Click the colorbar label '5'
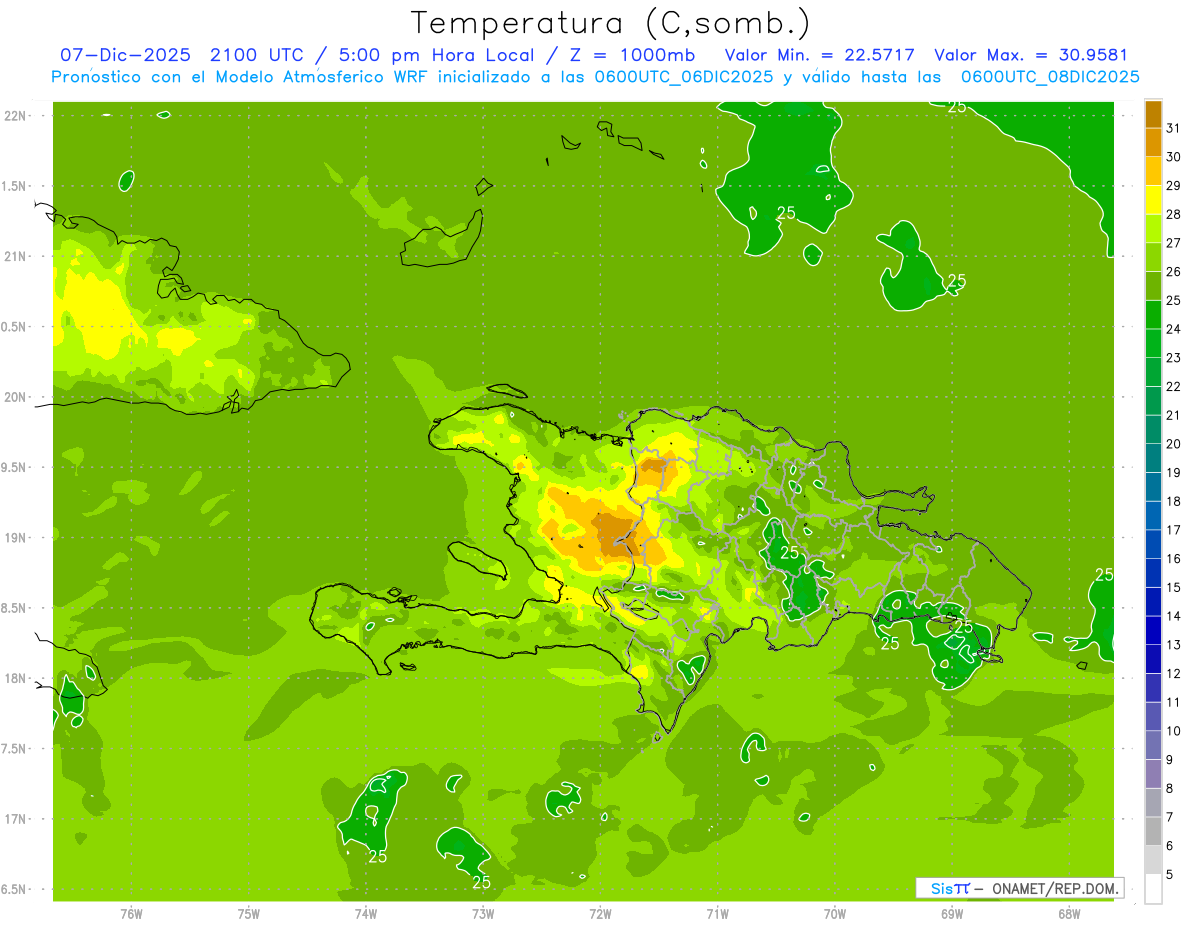 pos(1170,875)
